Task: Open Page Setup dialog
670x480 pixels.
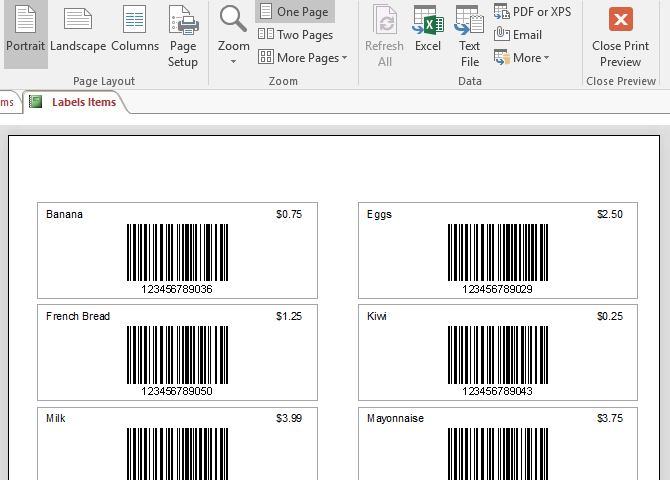Action: coord(183,36)
